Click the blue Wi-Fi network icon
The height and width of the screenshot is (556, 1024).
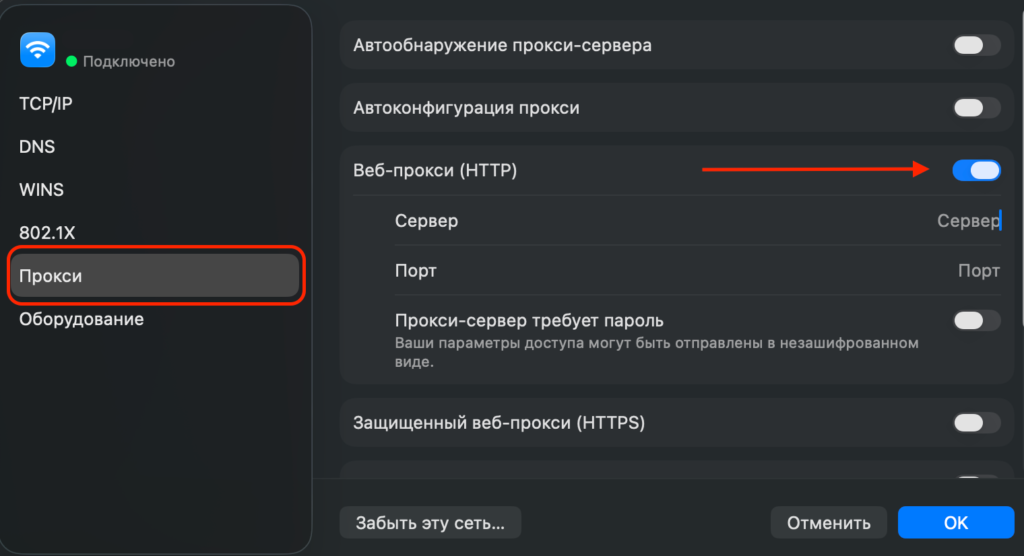tap(38, 49)
